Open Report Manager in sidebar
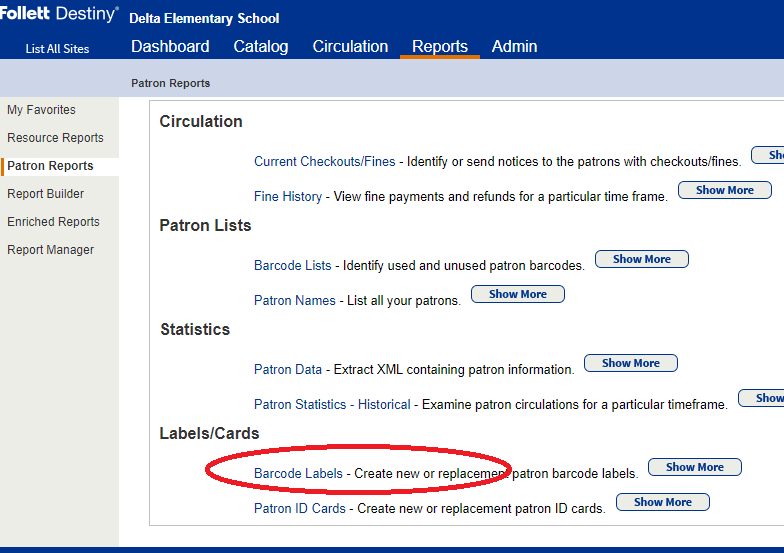Viewport: 784px width, 553px height. [x=50, y=250]
